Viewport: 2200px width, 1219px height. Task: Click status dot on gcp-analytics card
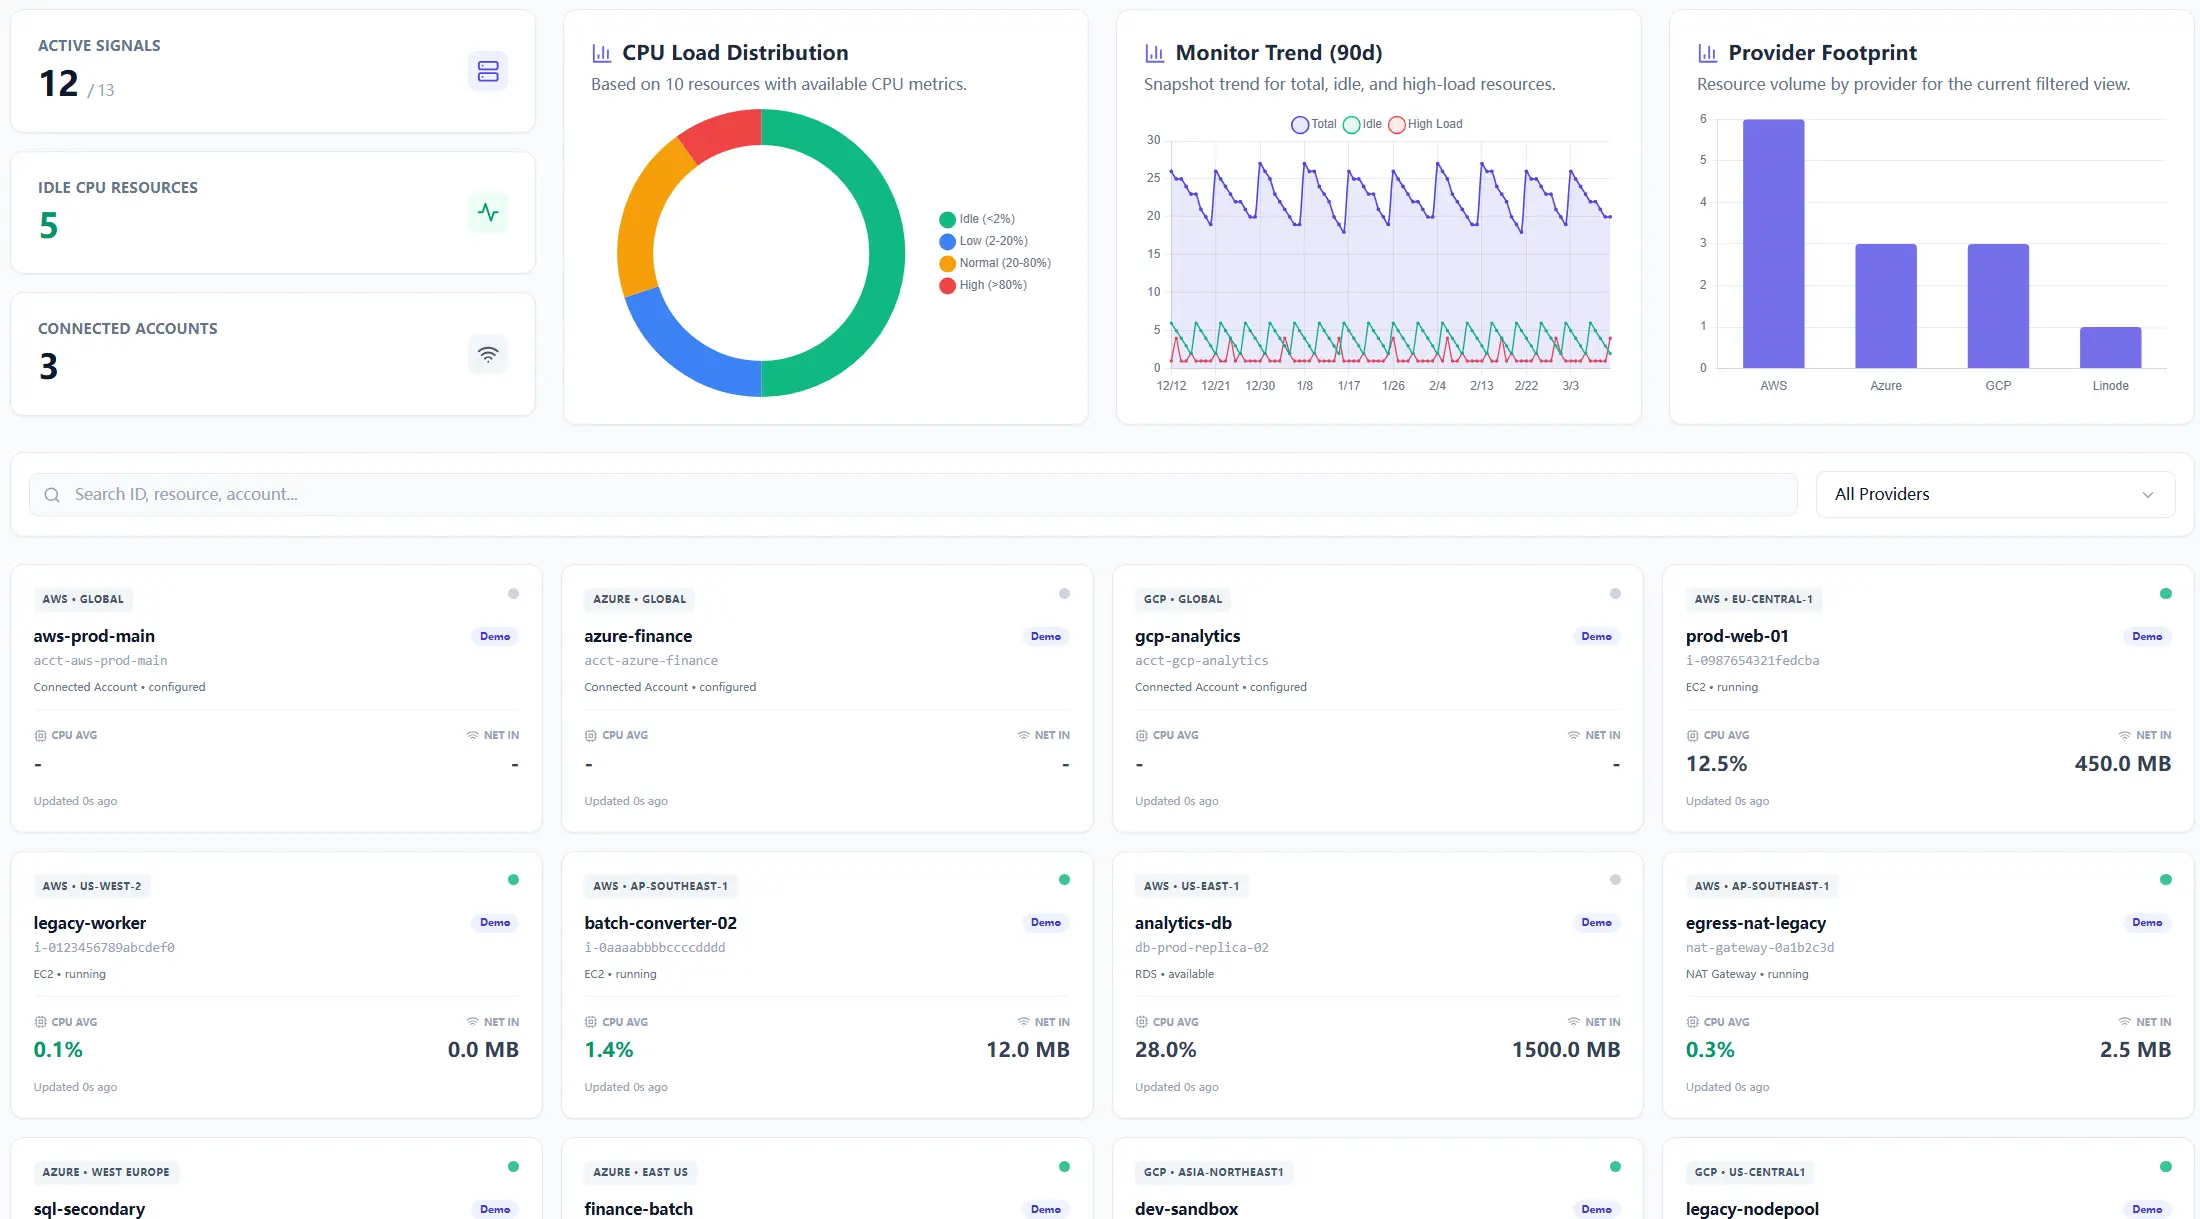point(1615,594)
